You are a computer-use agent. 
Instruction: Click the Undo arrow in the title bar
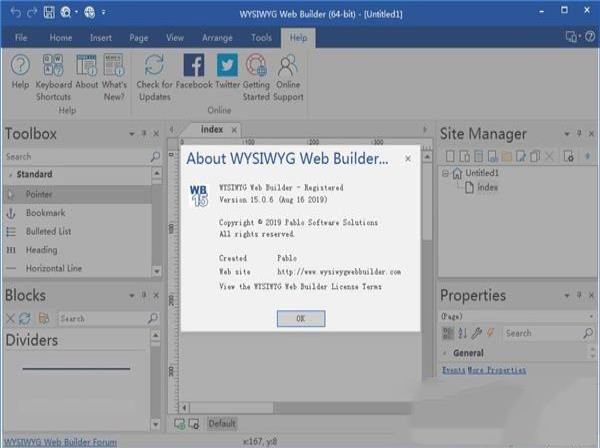[16, 13]
